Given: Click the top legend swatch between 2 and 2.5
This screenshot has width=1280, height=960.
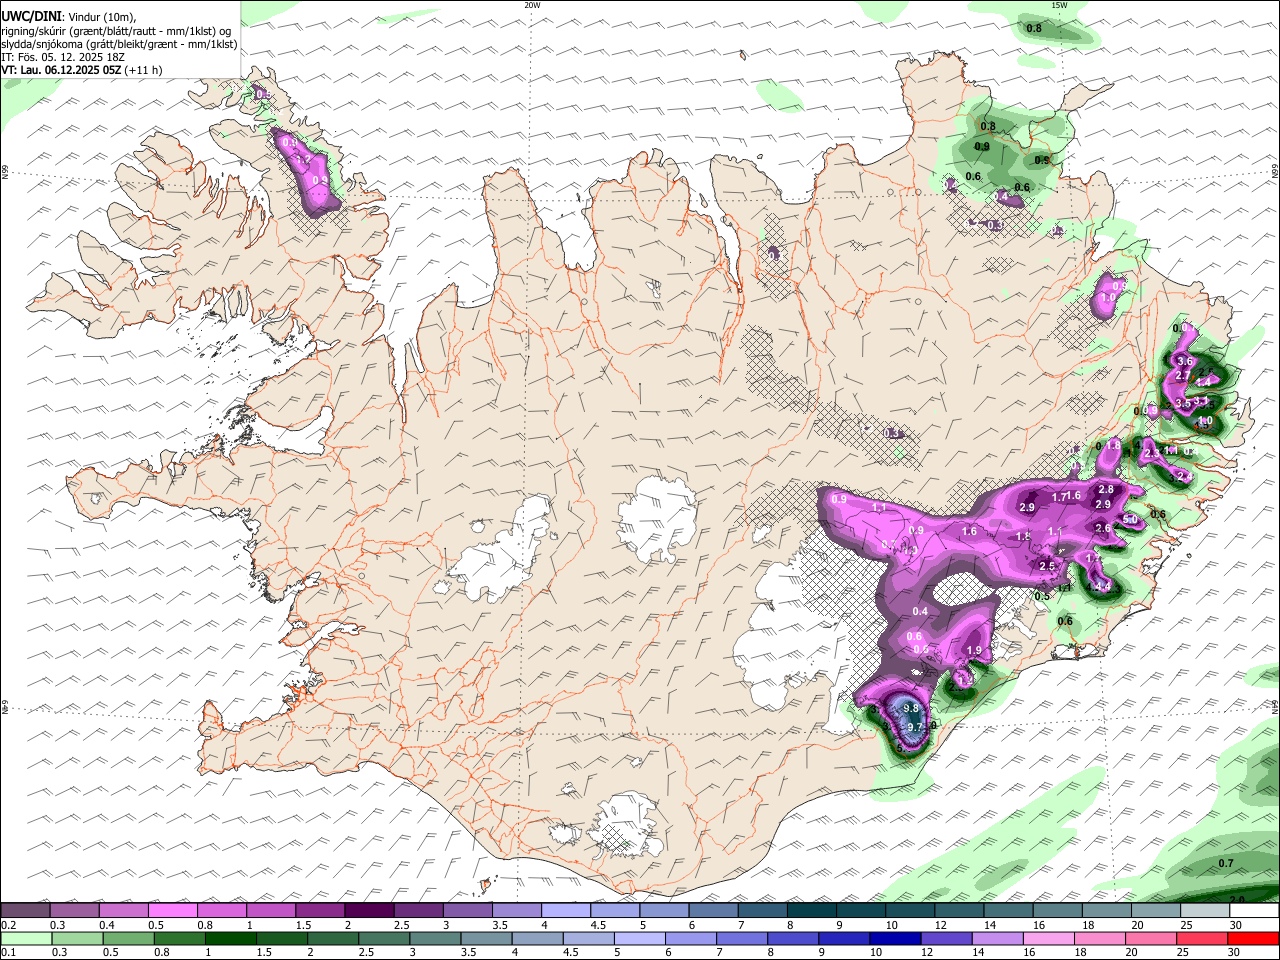Looking at the screenshot, I should click(369, 911).
